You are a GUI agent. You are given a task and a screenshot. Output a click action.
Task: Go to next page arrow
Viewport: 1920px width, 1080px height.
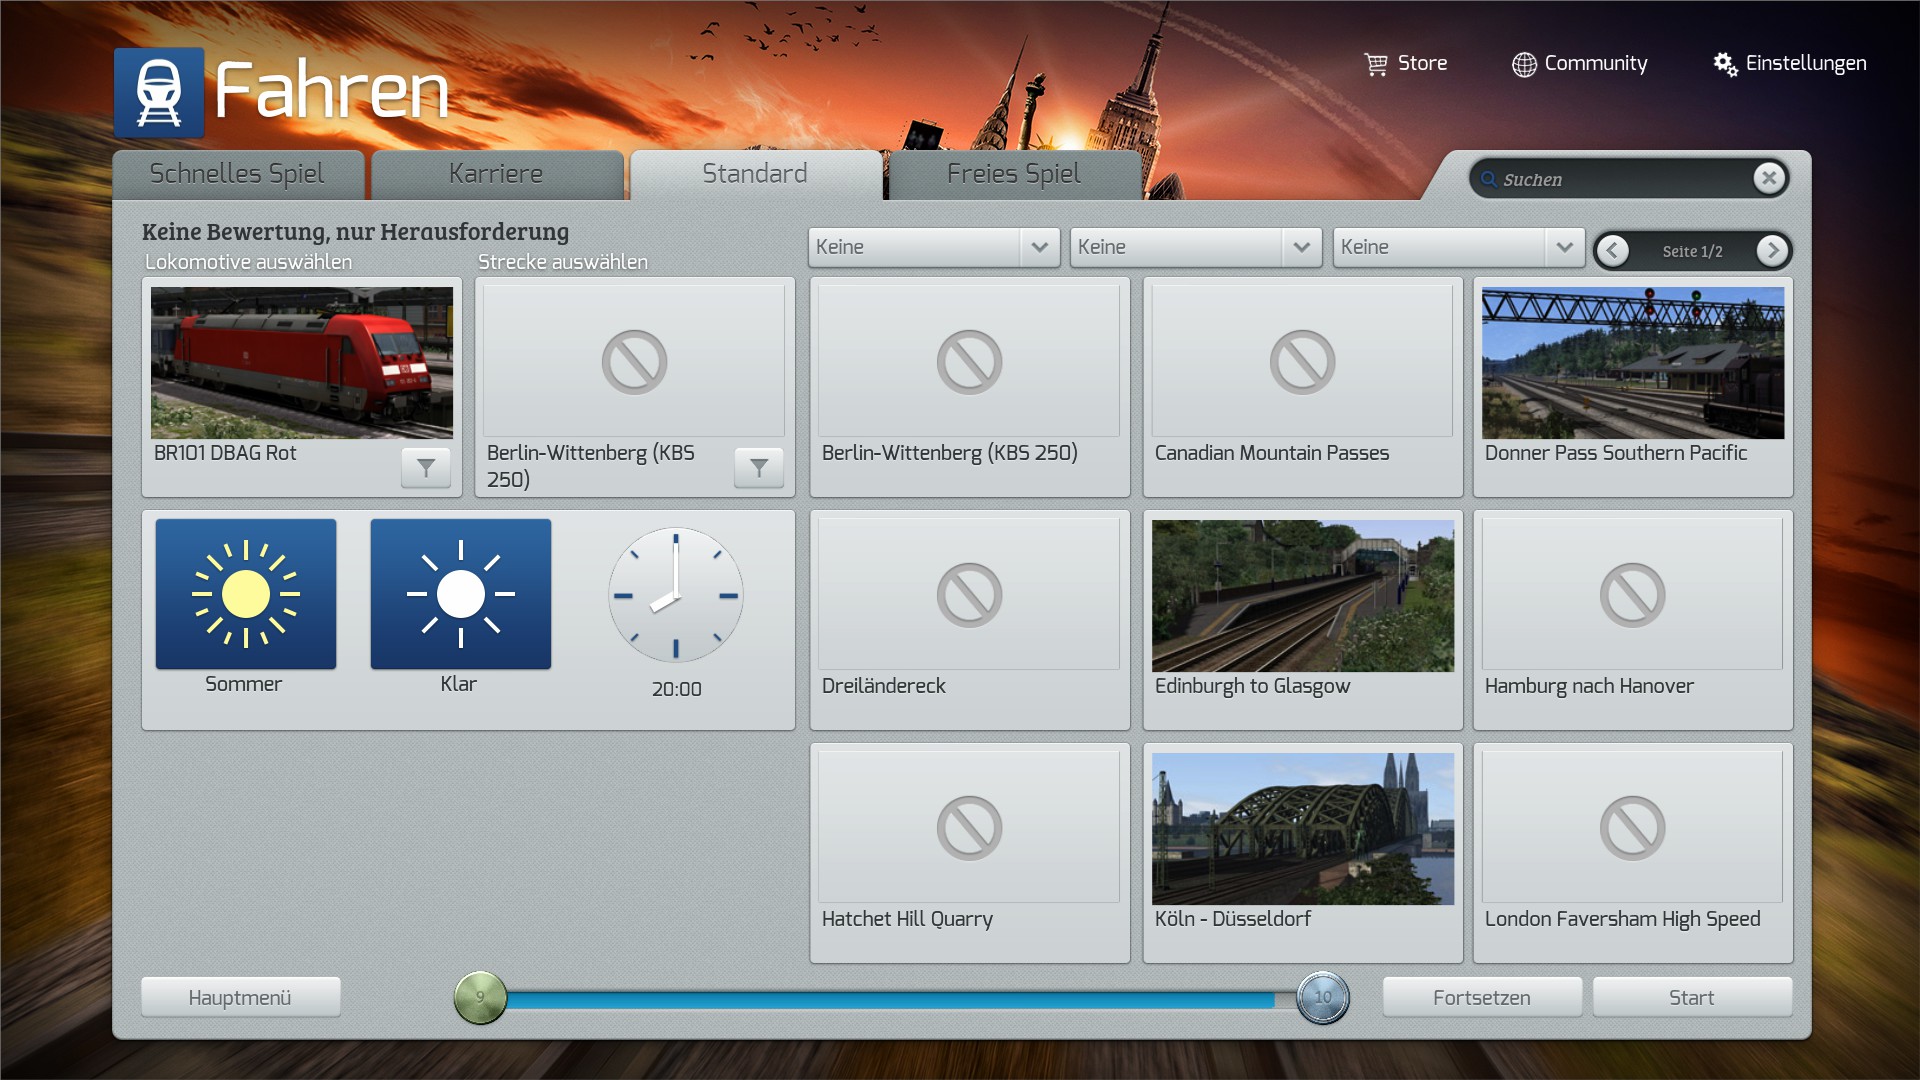coord(1772,250)
